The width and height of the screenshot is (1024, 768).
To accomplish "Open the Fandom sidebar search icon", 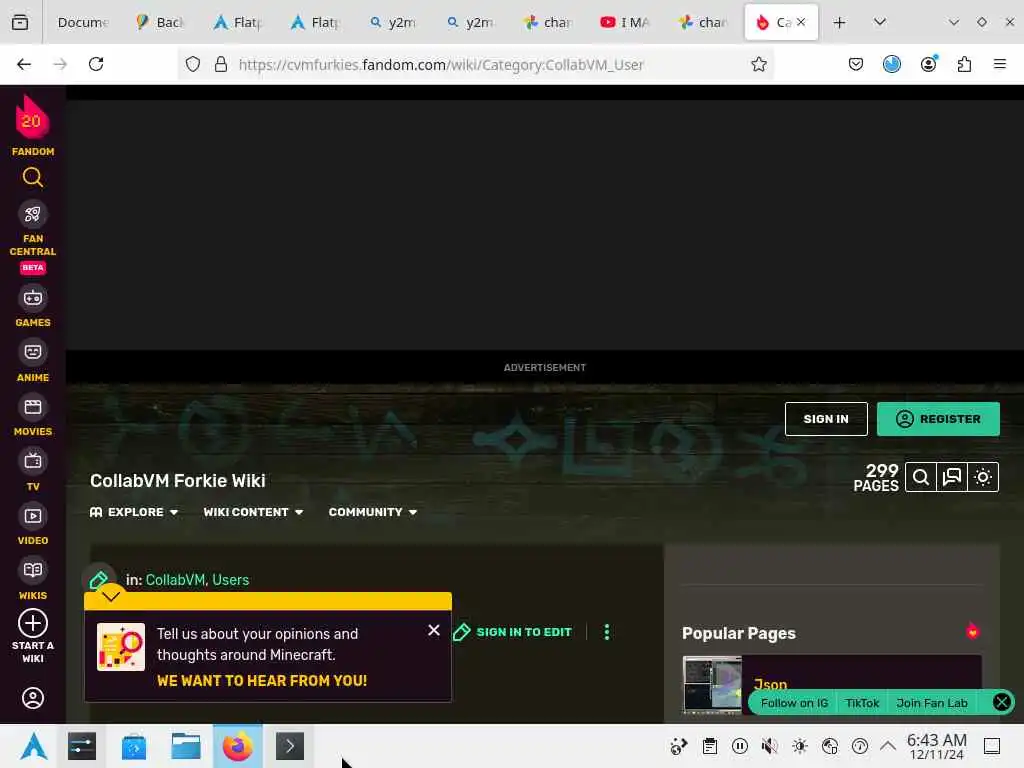I will 33,177.
